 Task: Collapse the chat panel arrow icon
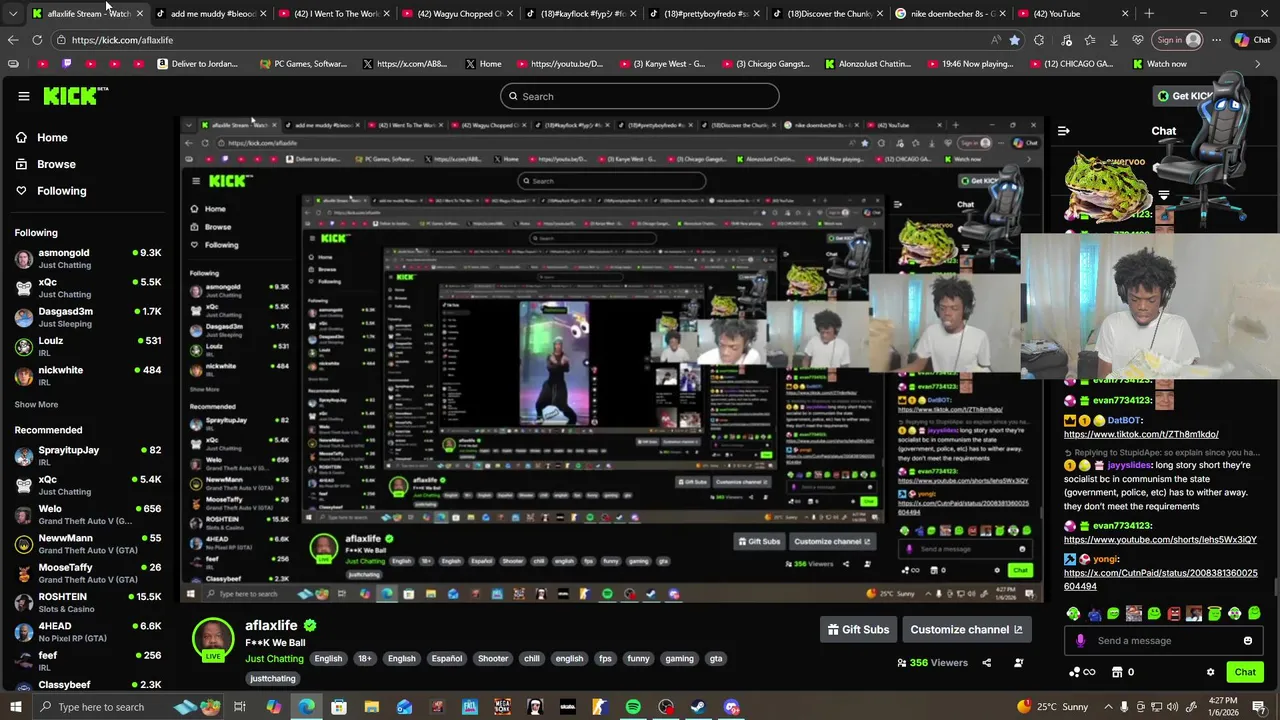1063,131
